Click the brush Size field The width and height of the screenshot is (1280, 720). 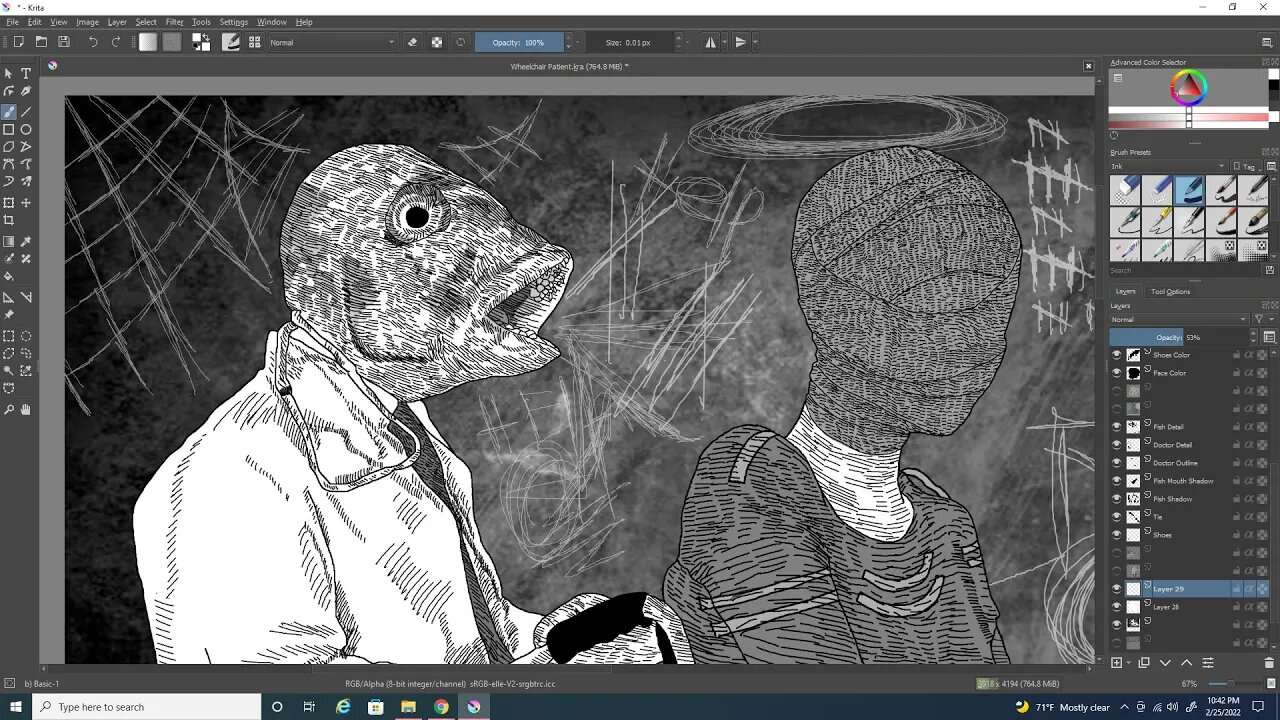click(628, 42)
